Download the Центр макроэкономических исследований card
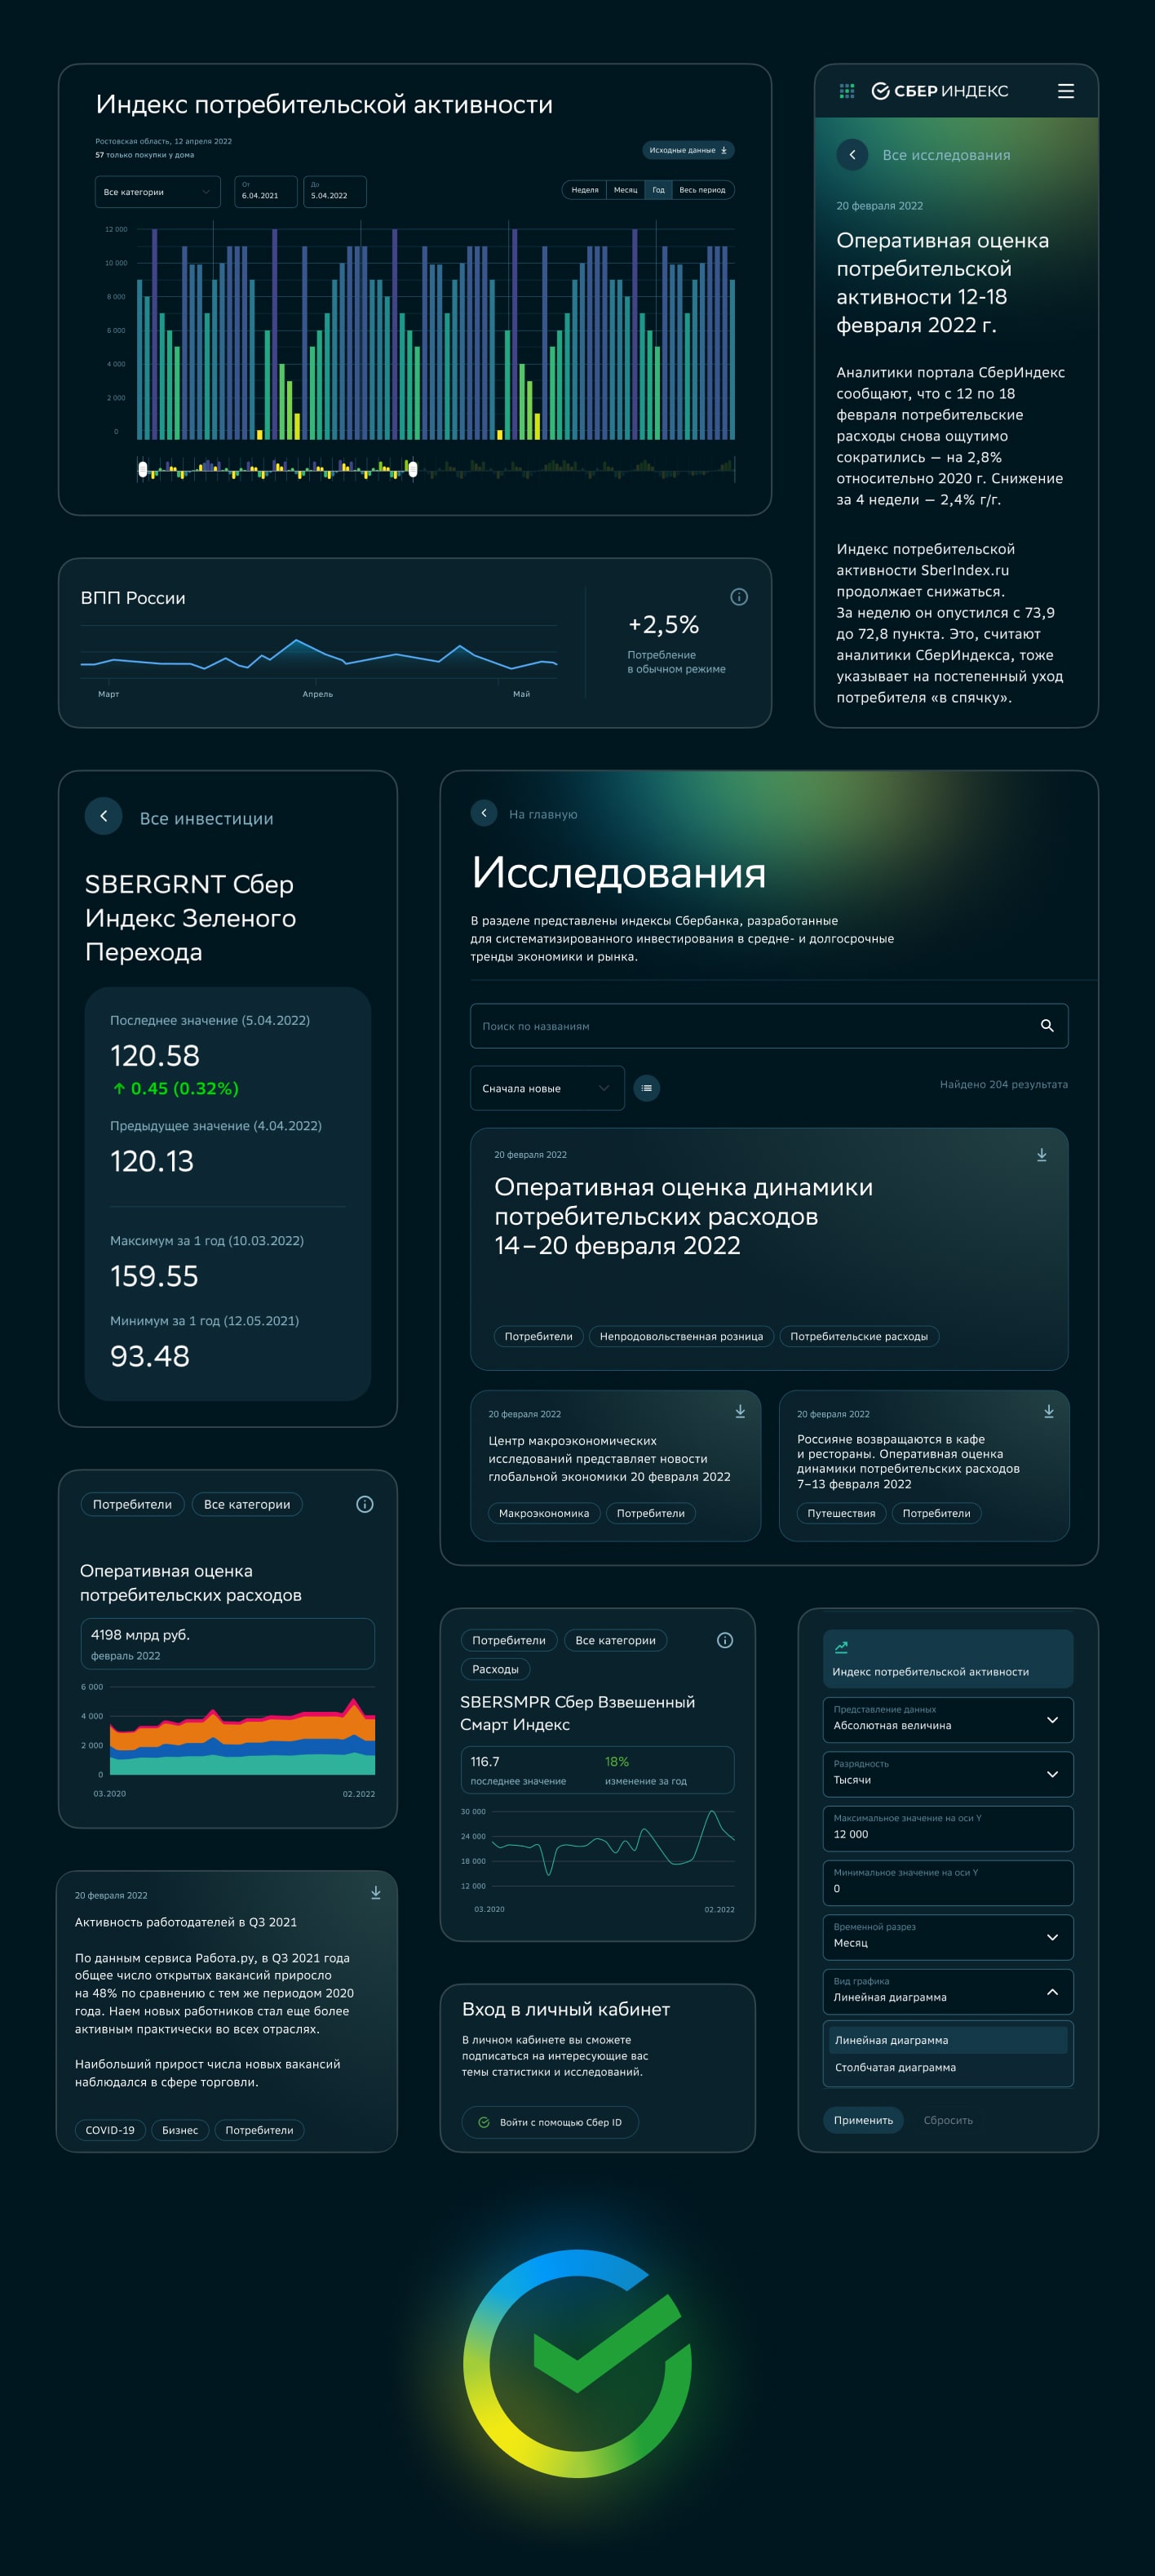Screen dimensions: 1155x2576 (740, 1411)
